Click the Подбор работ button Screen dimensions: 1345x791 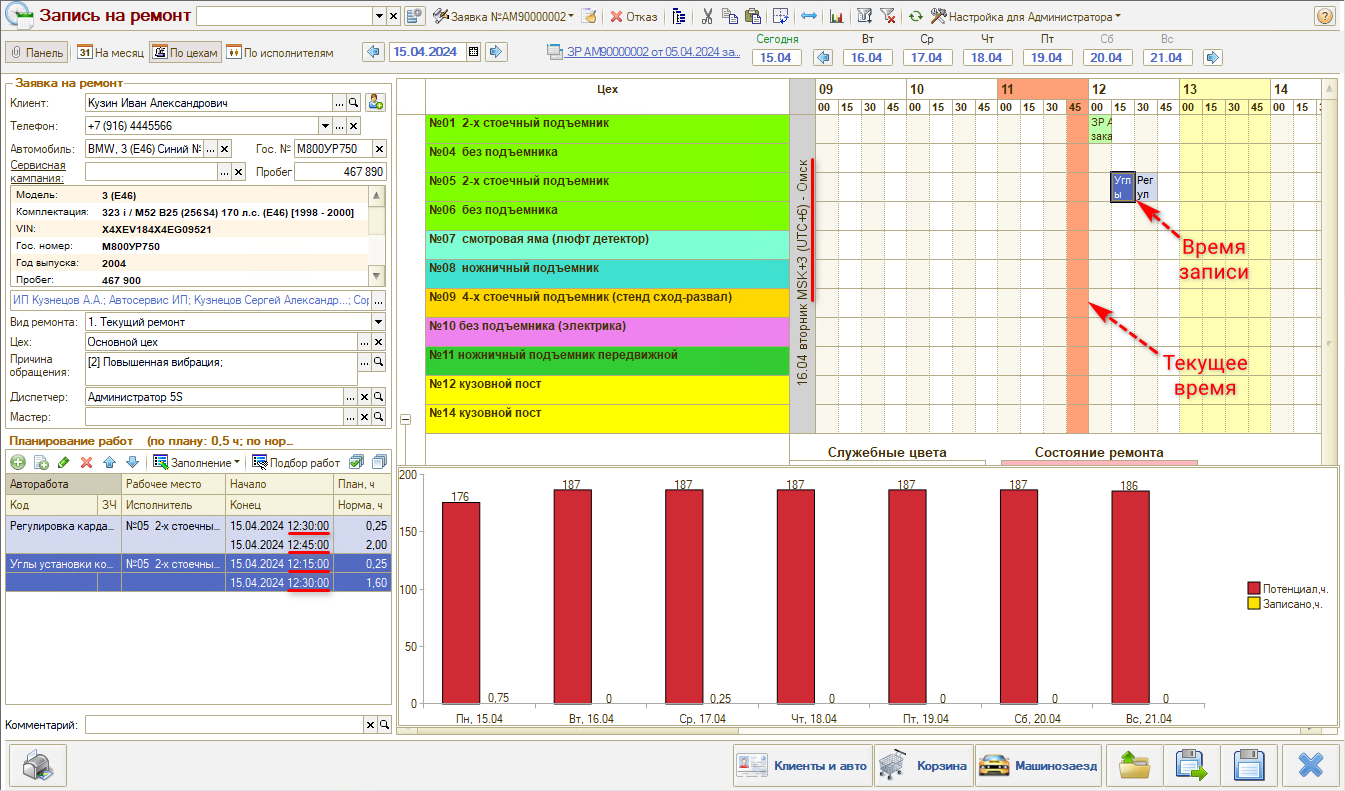click(x=296, y=462)
